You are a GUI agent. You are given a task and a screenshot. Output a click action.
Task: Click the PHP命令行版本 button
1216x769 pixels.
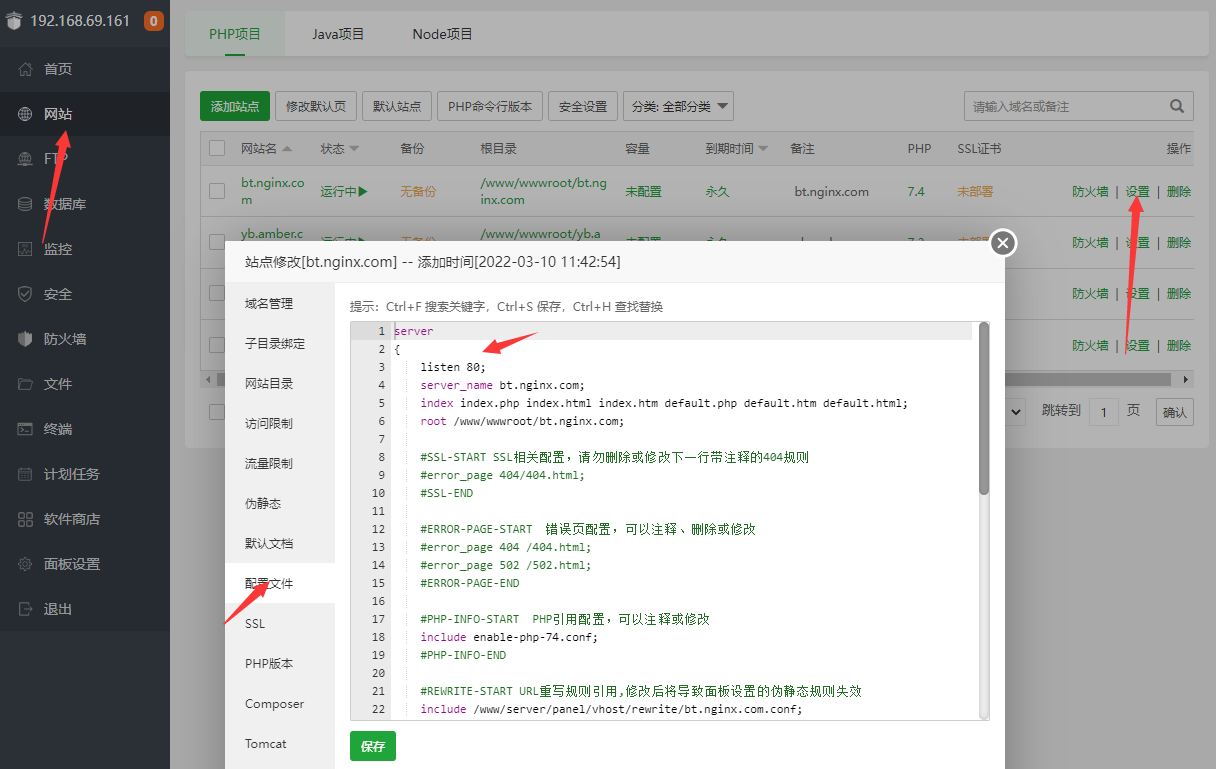[x=490, y=106]
